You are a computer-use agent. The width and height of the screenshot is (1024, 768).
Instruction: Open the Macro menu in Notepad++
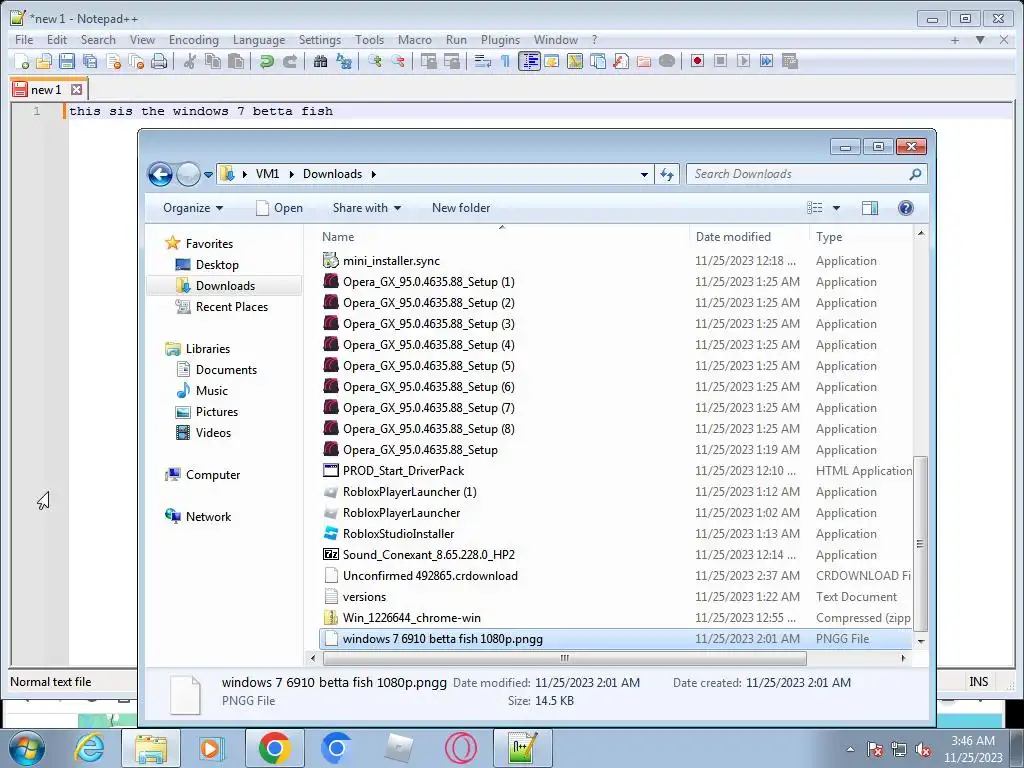415,40
